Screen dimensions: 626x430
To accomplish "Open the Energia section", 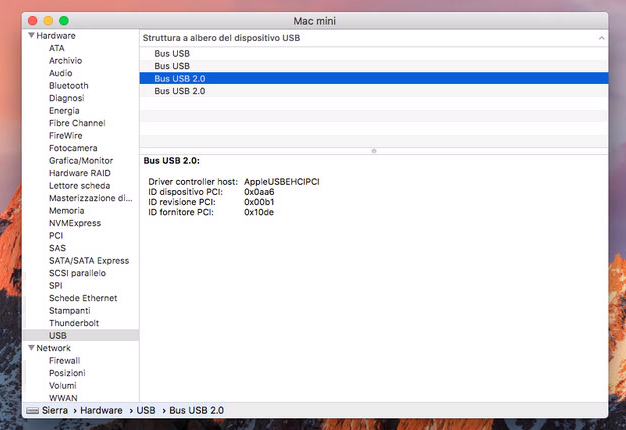I will [64, 111].
